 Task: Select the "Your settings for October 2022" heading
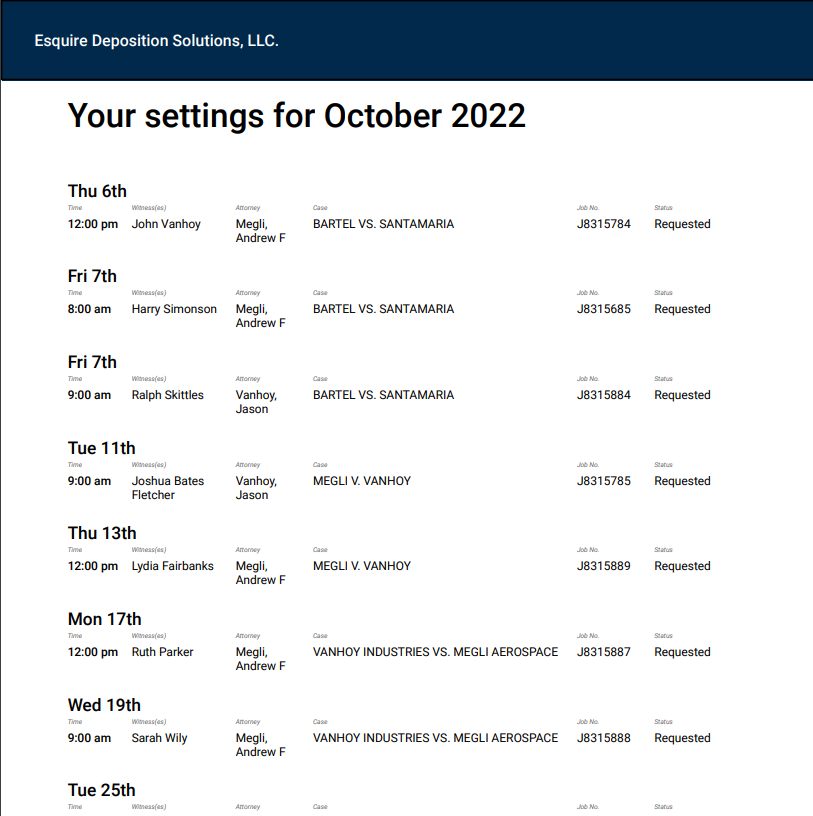tap(296, 116)
